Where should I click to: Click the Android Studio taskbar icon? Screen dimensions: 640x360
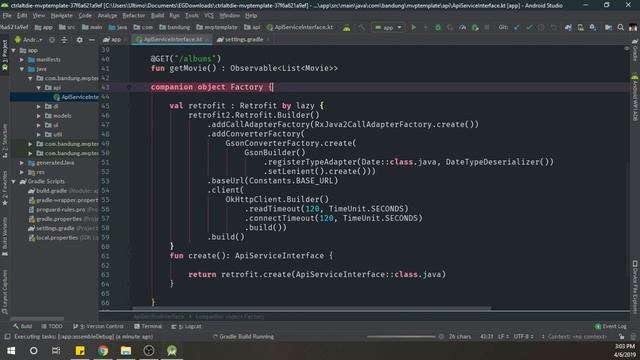coord(172,351)
